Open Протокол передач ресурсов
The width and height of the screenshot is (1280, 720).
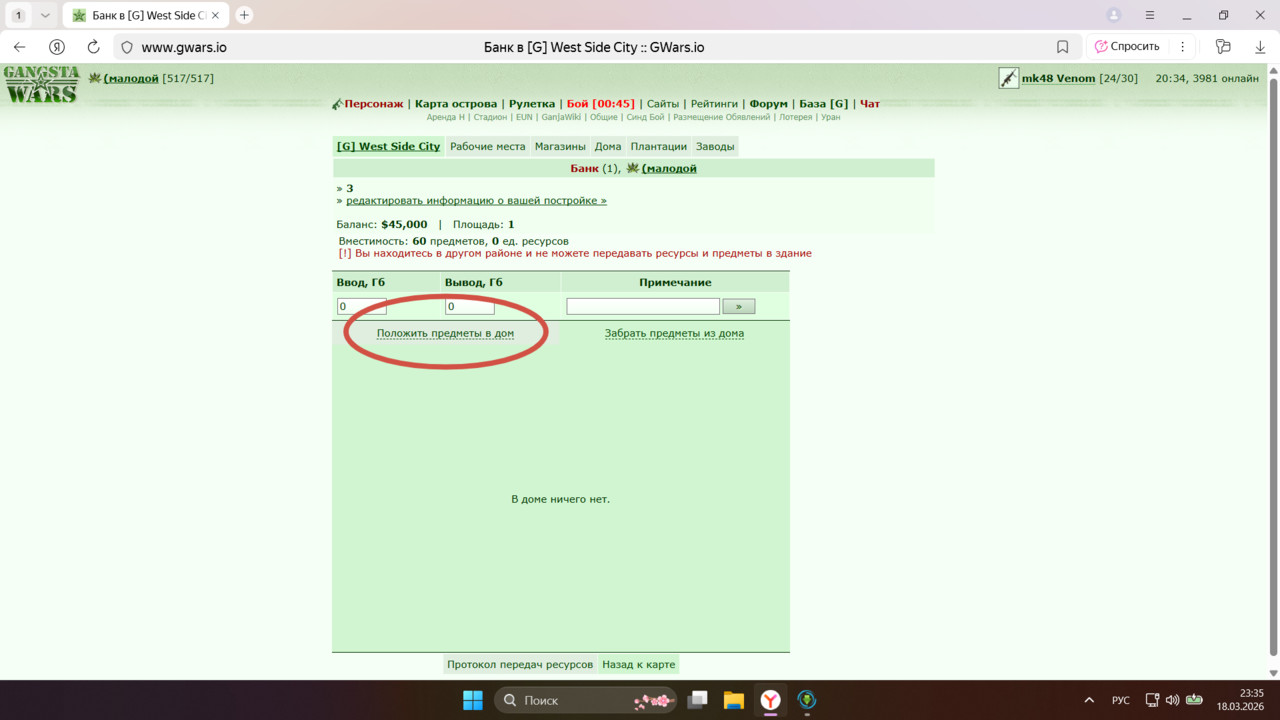pyautogui.click(x=520, y=664)
